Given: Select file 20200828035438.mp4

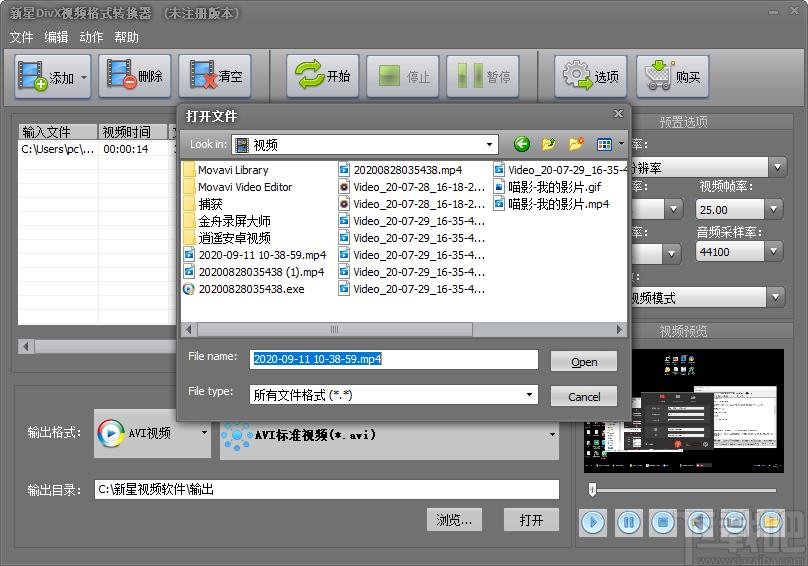Looking at the screenshot, I should [x=400, y=170].
